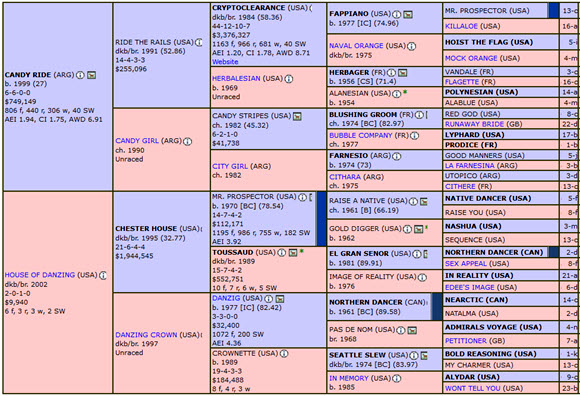Open info icon next to RAISE A NATIVE
This screenshot has height=396, width=580.
(x=414, y=202)
